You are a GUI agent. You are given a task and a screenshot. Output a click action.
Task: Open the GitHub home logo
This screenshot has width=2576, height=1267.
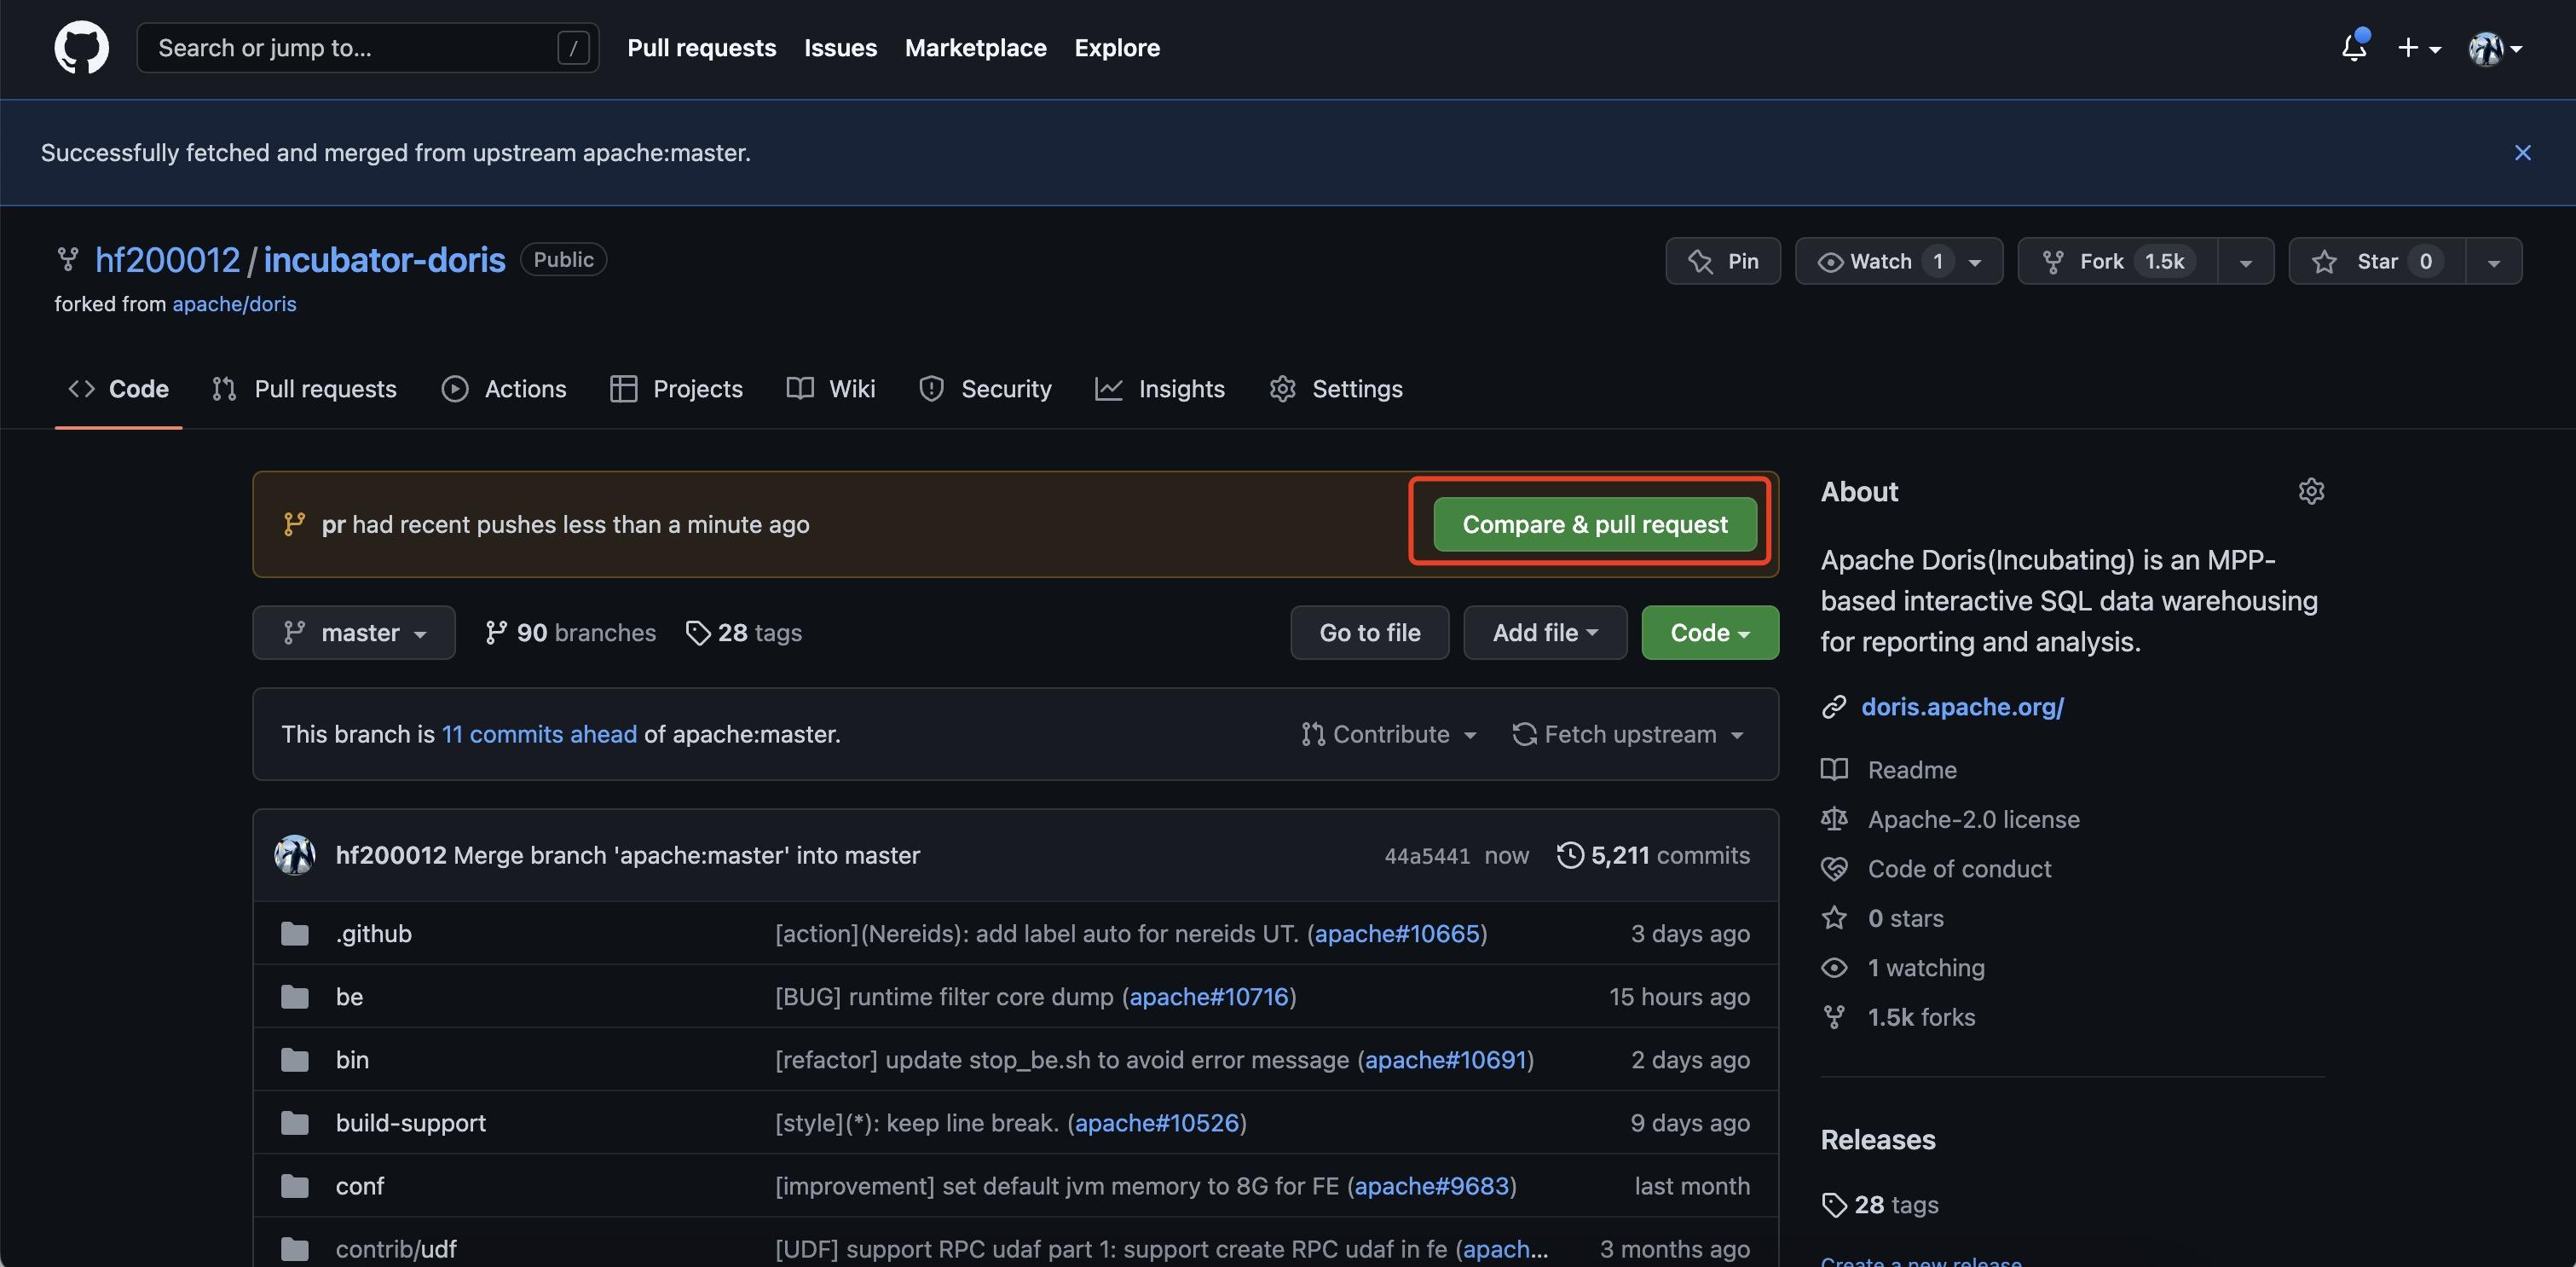pyautogui.click(x=81, y=47)
